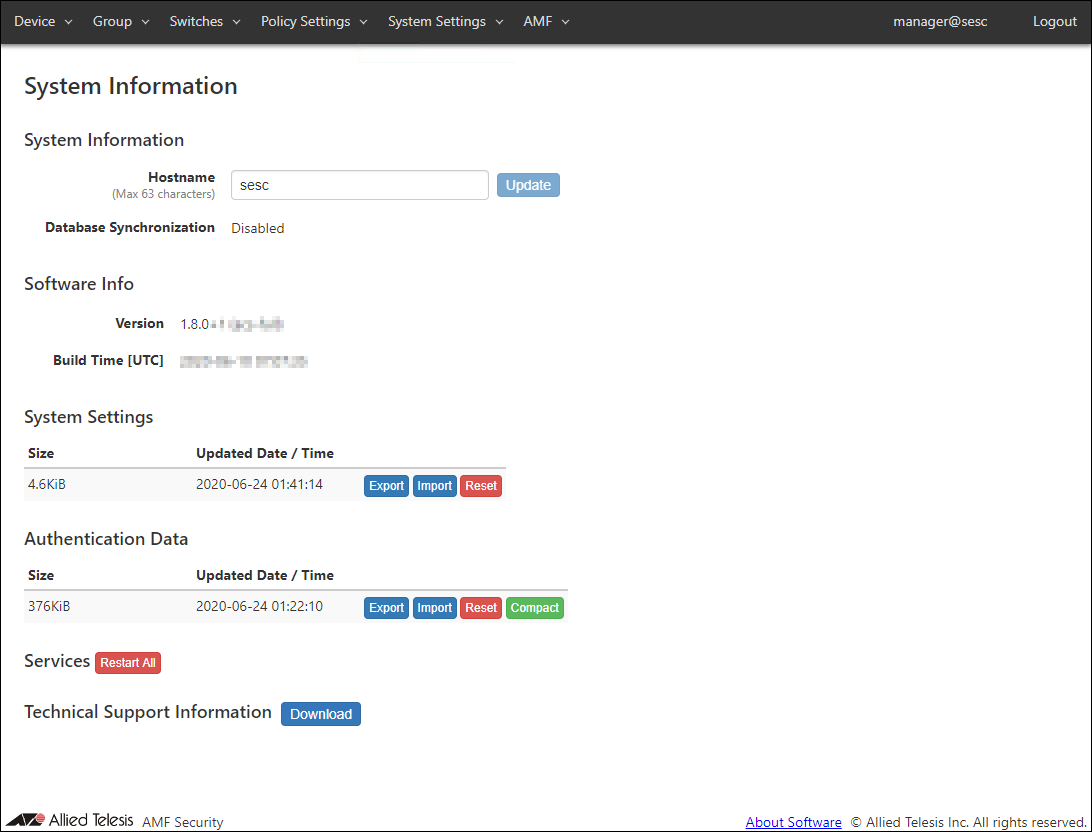The image size is (1092, 832).
Task: Expand the Policy Settings menu
Action: 314,21
